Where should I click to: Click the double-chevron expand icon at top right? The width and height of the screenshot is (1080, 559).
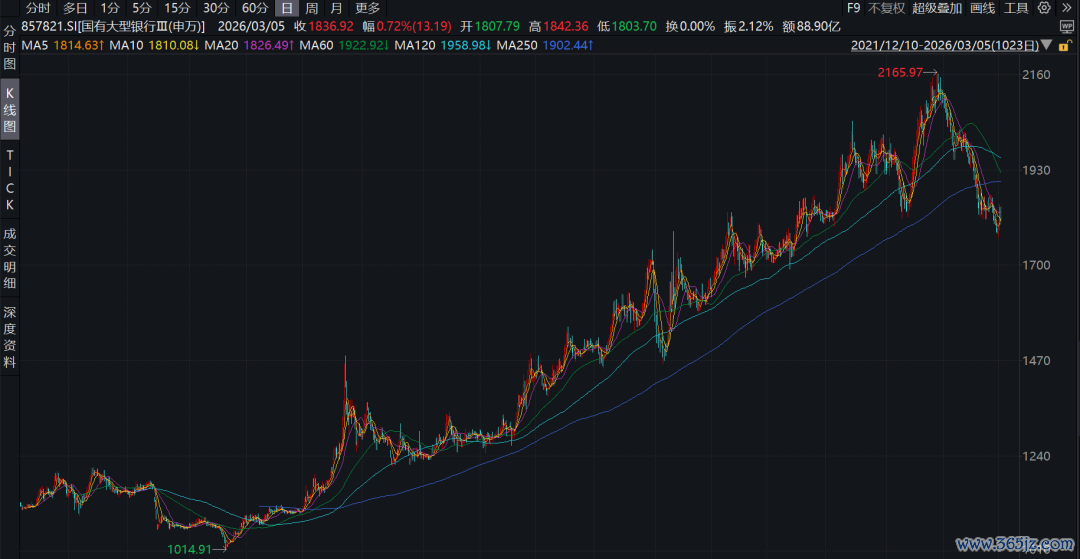coord(1067,8)
